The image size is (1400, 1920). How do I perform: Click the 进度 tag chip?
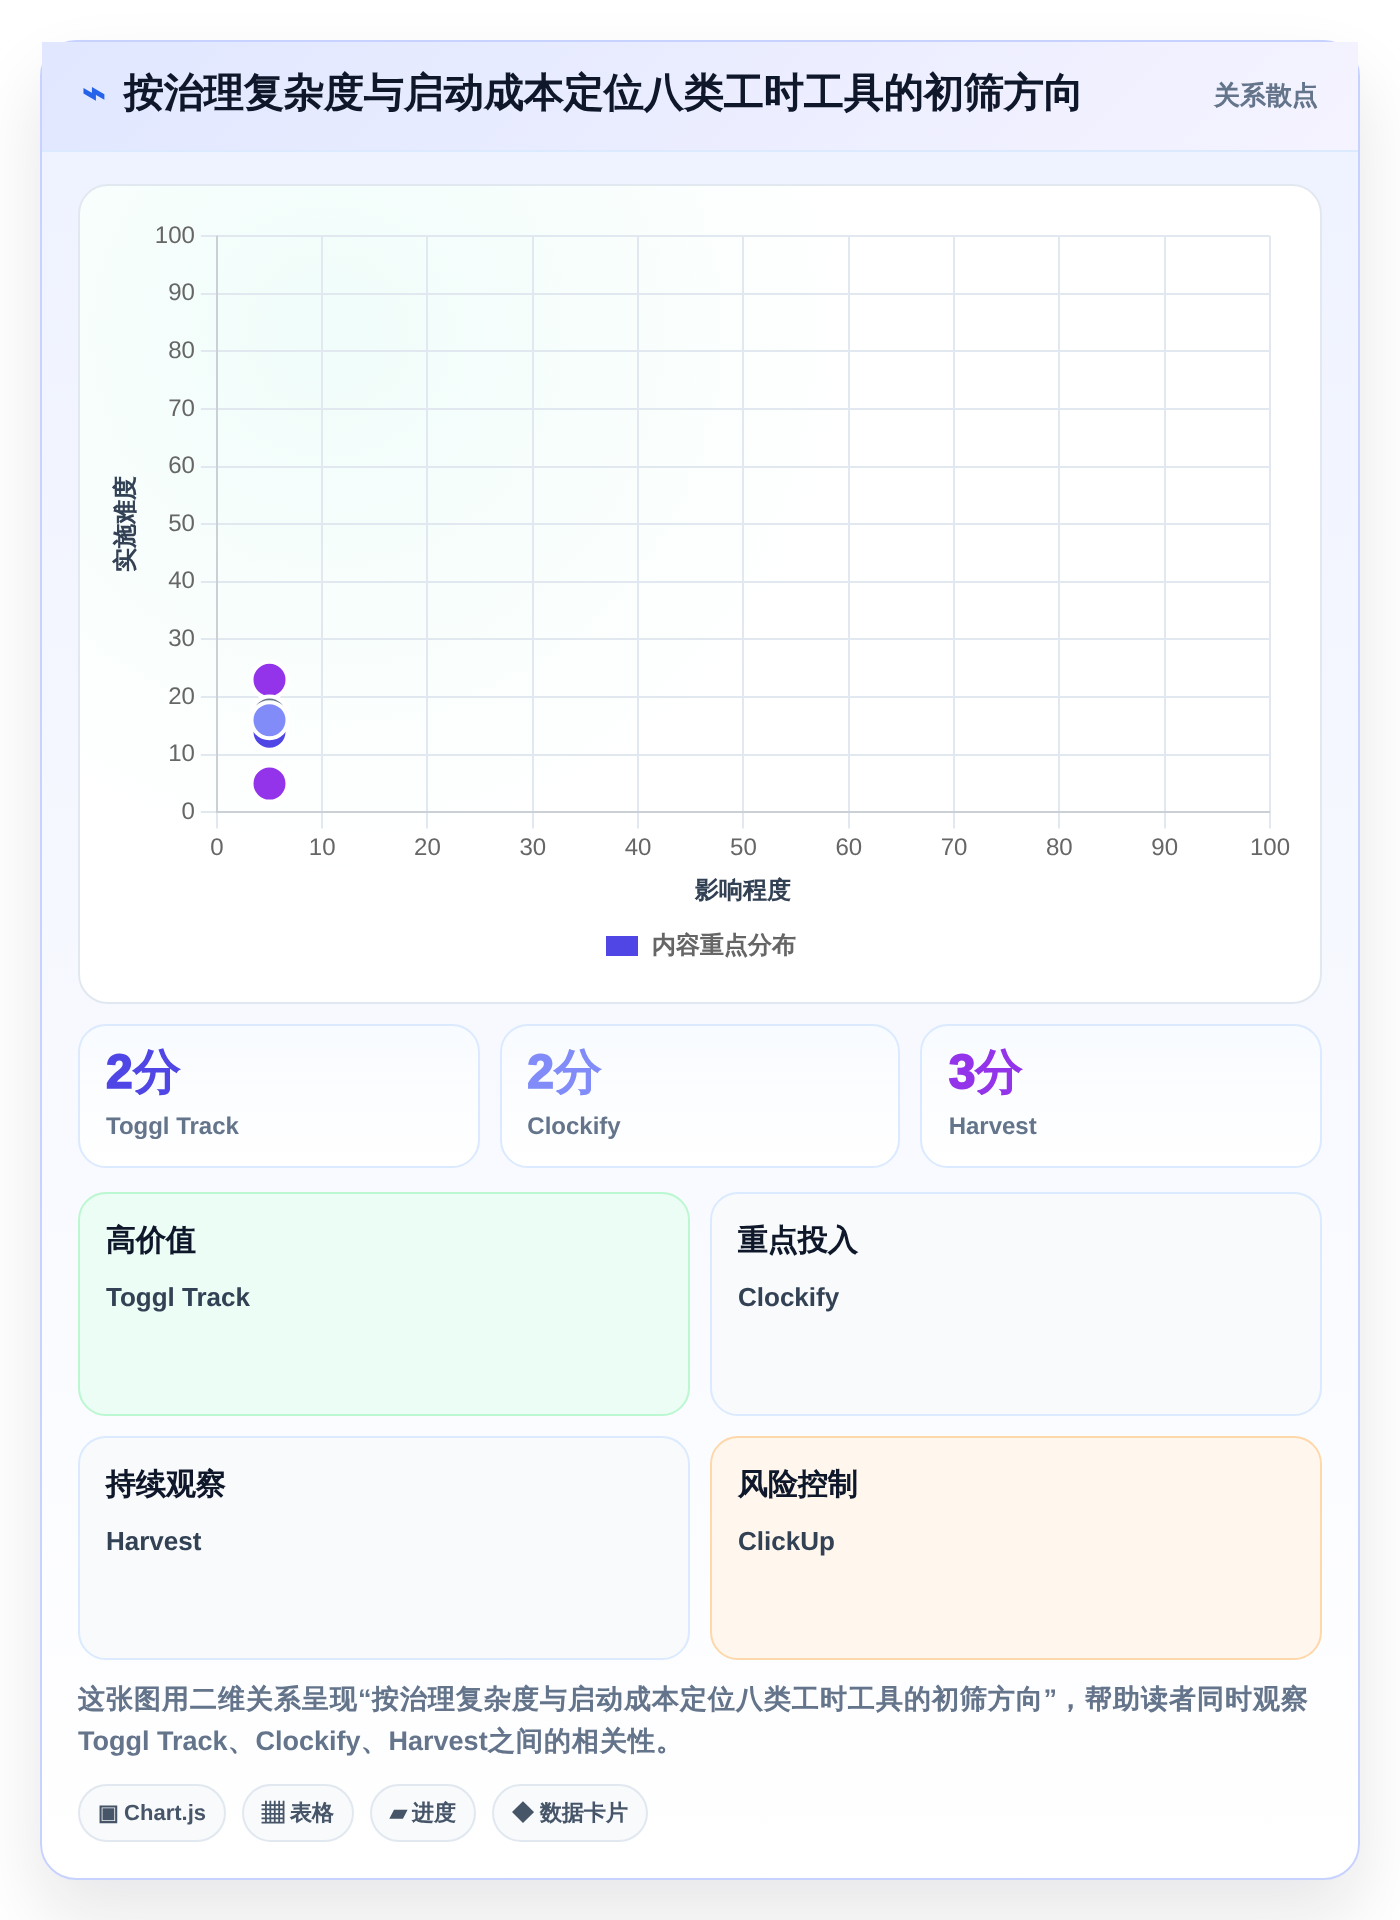click(423, 1813)
